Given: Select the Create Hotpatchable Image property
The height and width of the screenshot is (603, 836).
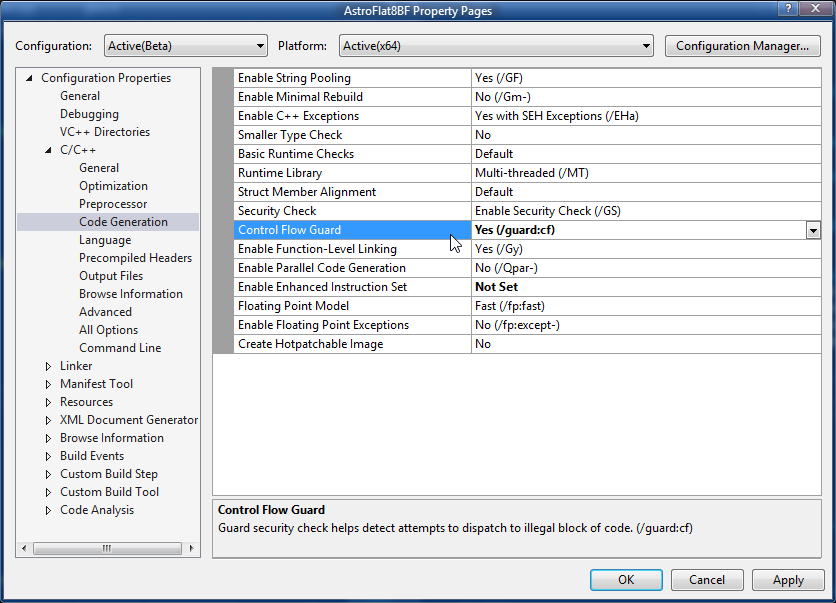Looking at the screenshot, I should click(352, 344).
